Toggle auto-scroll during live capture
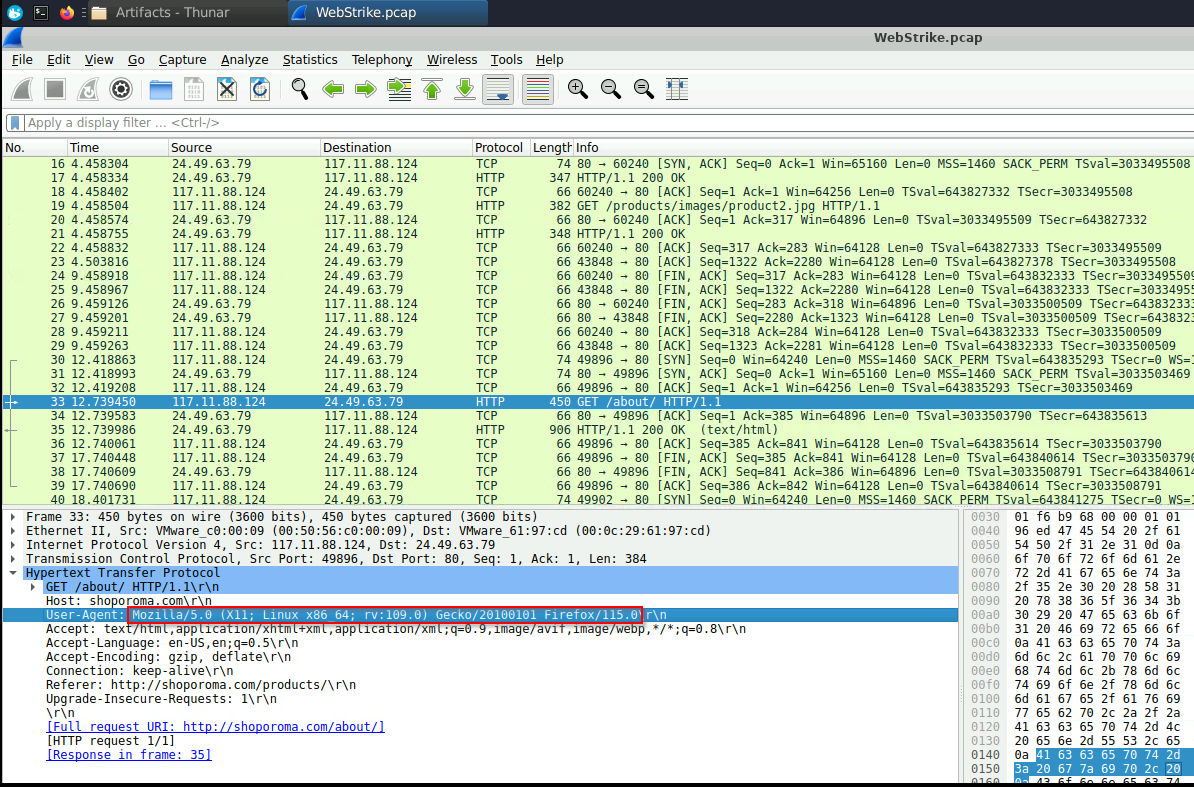Screen dimensions: 1194x787 click(498, 89)
